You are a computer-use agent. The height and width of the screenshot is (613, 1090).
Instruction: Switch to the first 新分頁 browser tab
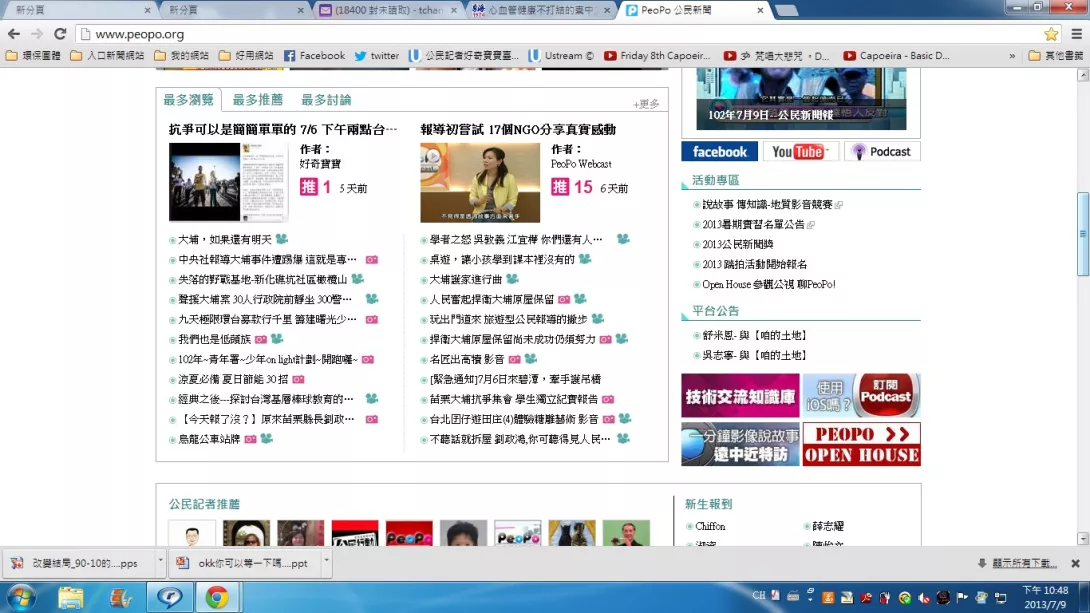(78, 10)
